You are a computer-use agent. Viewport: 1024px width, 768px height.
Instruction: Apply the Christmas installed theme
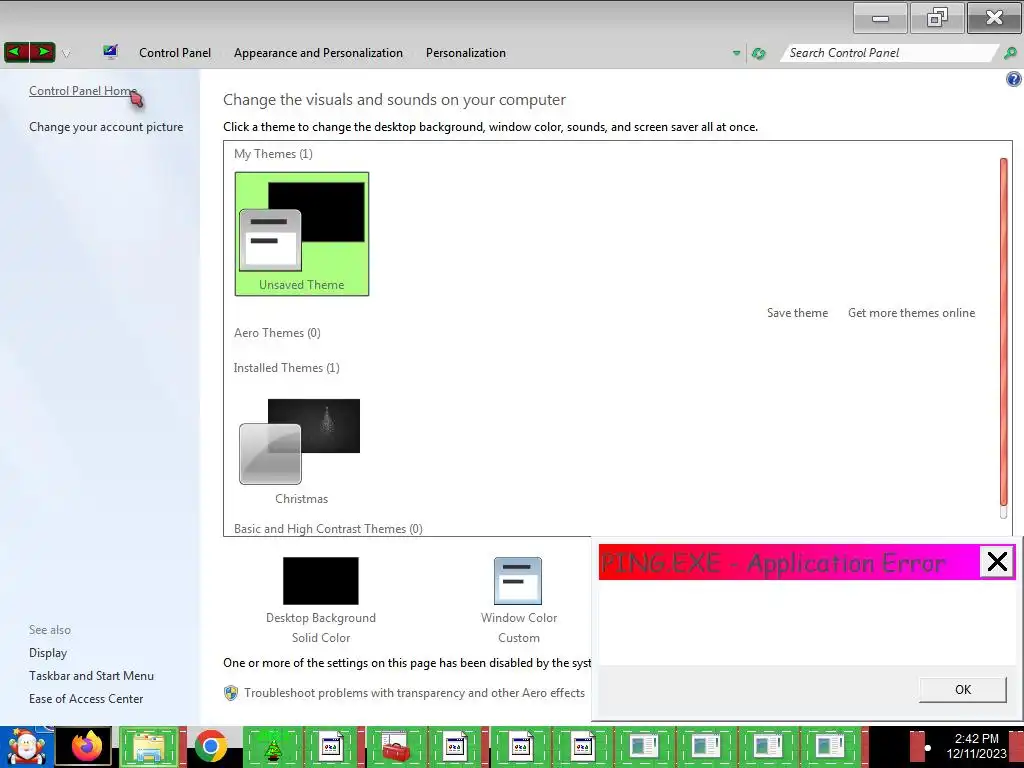[300, 451]
